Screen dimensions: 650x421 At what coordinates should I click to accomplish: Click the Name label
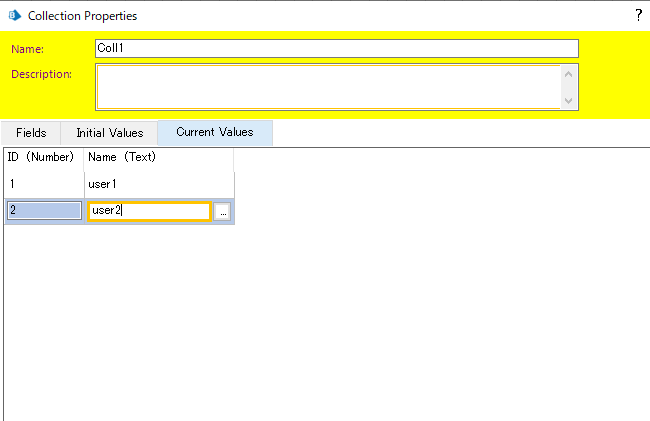click(27, 49)
